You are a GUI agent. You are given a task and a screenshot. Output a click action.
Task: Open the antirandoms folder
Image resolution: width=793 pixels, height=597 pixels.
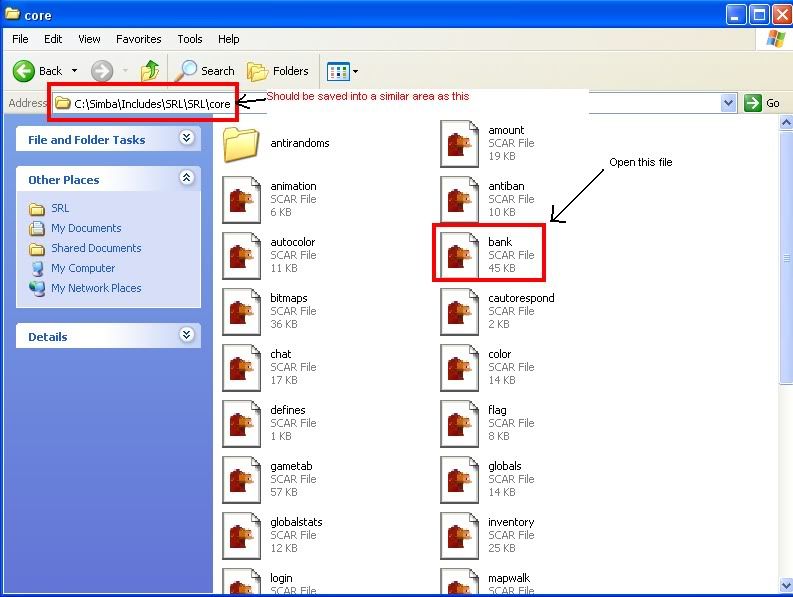(x=242, y=143)
